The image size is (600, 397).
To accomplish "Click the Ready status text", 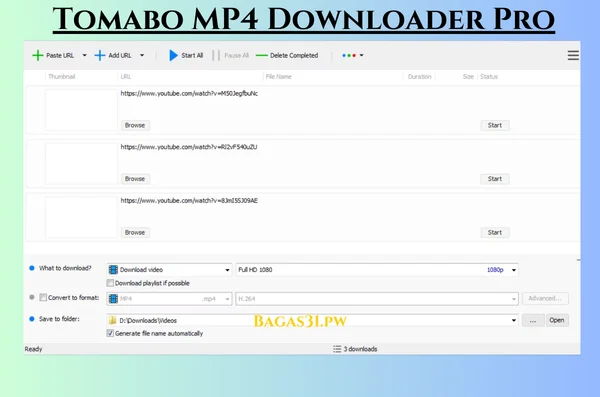I will (33, 349).
